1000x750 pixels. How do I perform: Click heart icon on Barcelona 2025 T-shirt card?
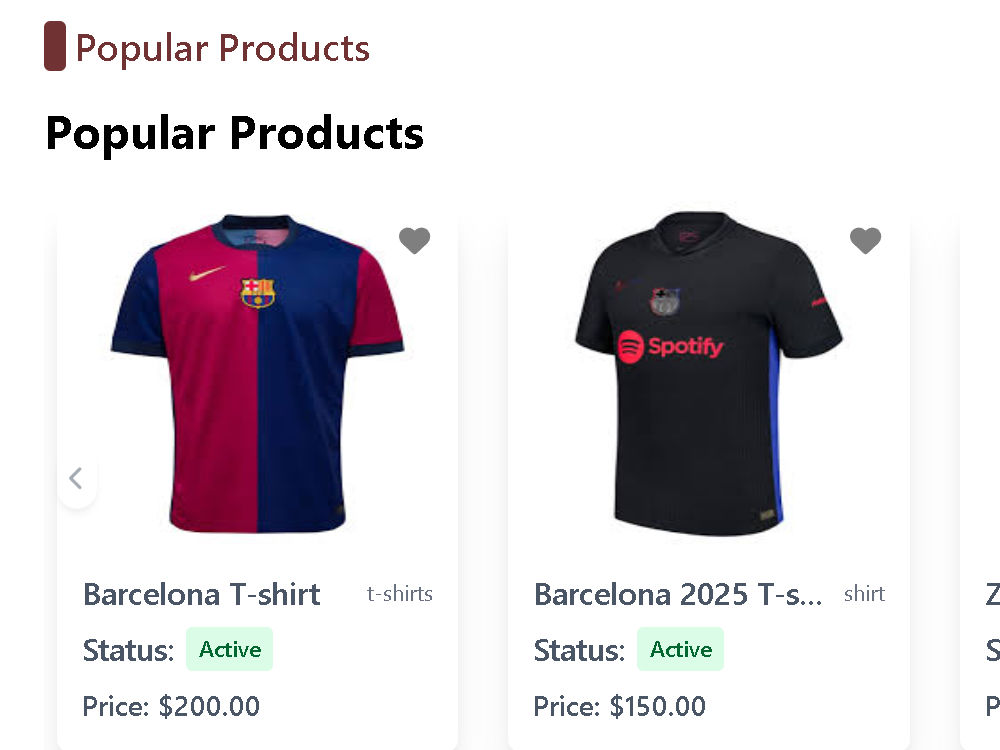865,240
